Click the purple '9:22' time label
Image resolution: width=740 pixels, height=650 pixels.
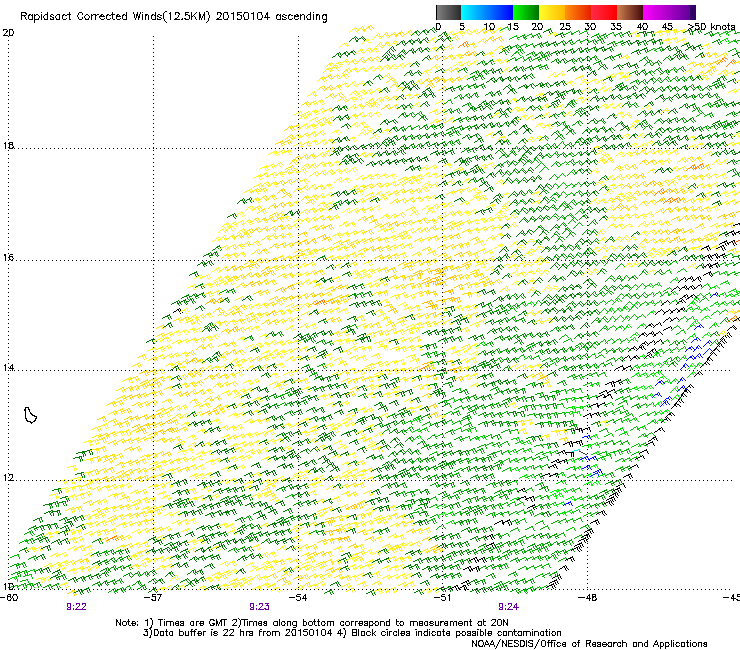coord(76,607)
